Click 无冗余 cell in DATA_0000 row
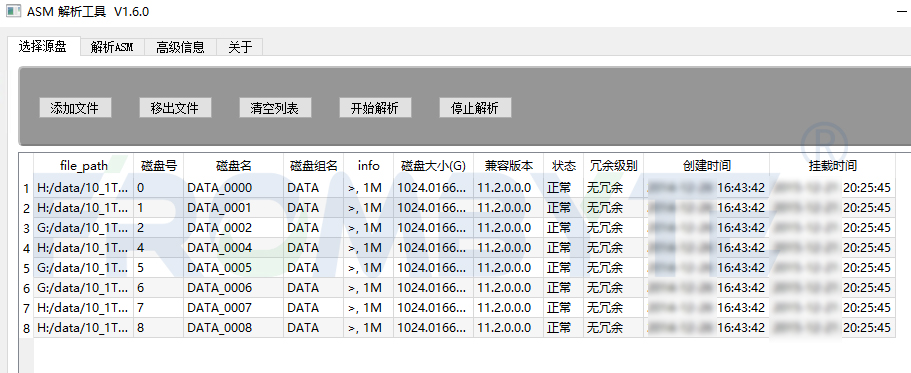Image resolution: width=911 pixels, height=373 pixels. [x=613, y=188]
